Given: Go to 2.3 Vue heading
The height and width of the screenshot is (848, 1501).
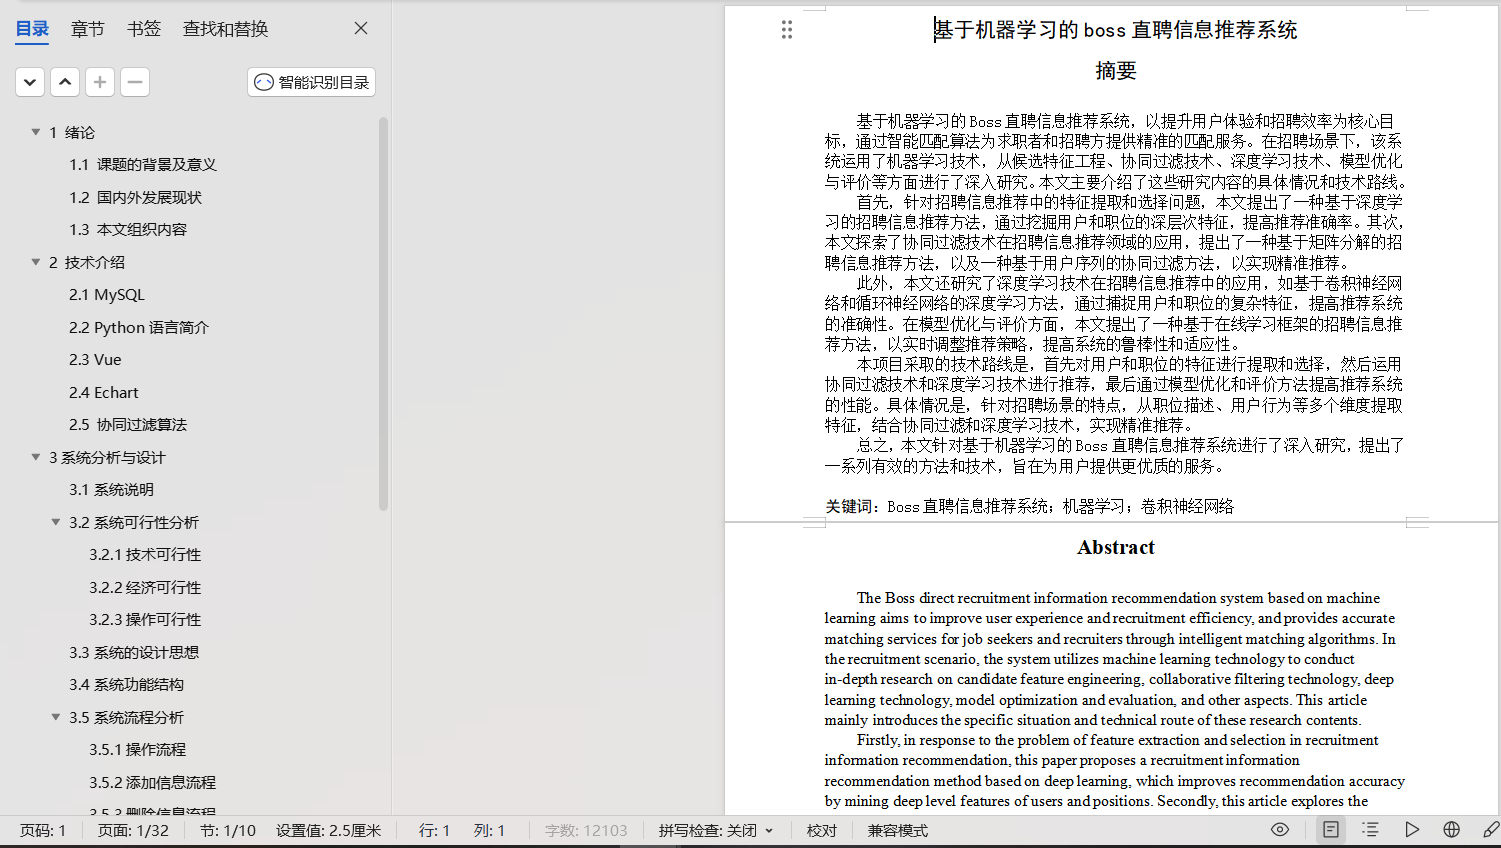Looking at the screenshot, I should [95, 360].
